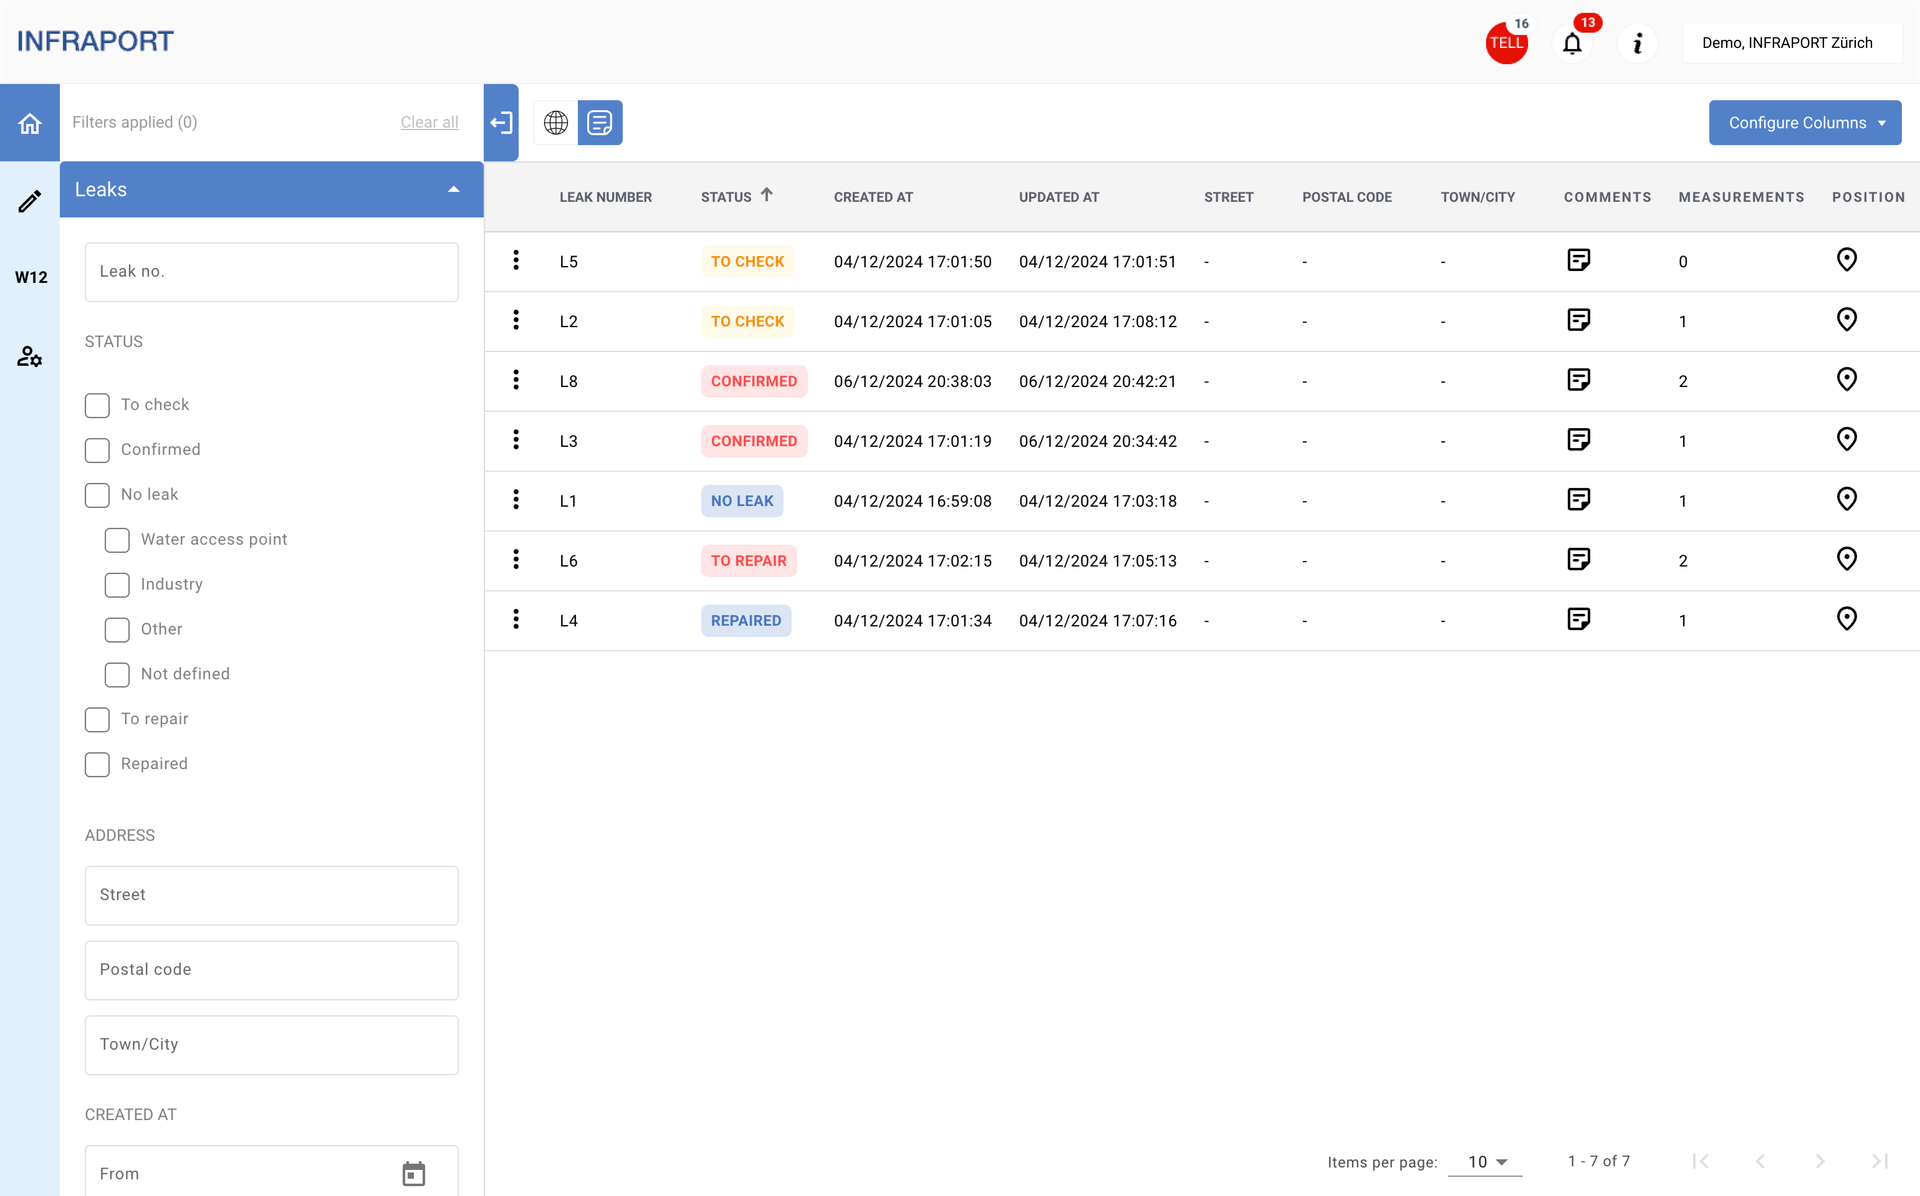Enable the 'Confirmed' status checkbox
The width and height of the screenshot is (1920, 1196).
tap(97, 450)
